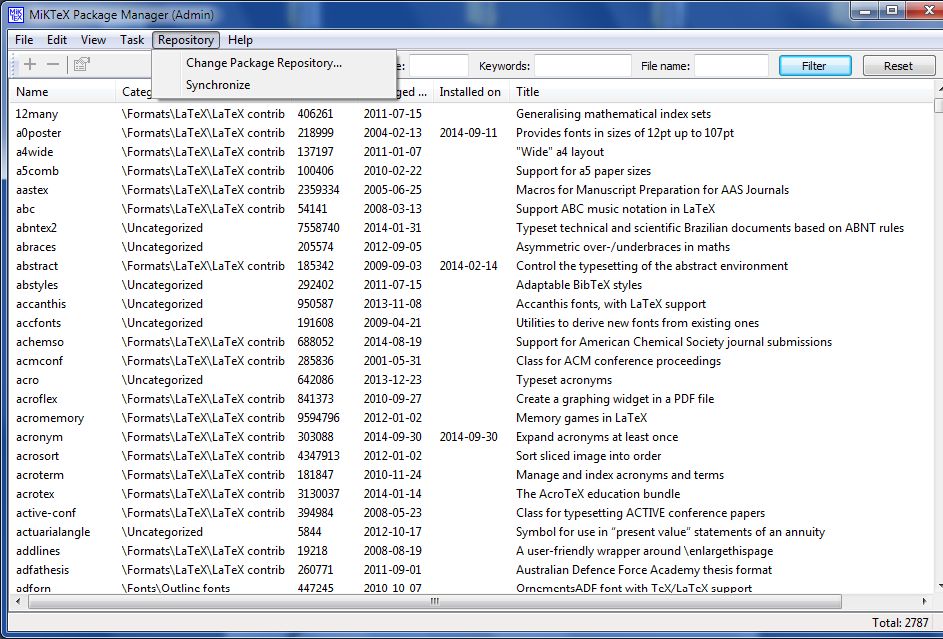Click the Reset button
The width and height of the screenshot is (943, 639).
898,66
